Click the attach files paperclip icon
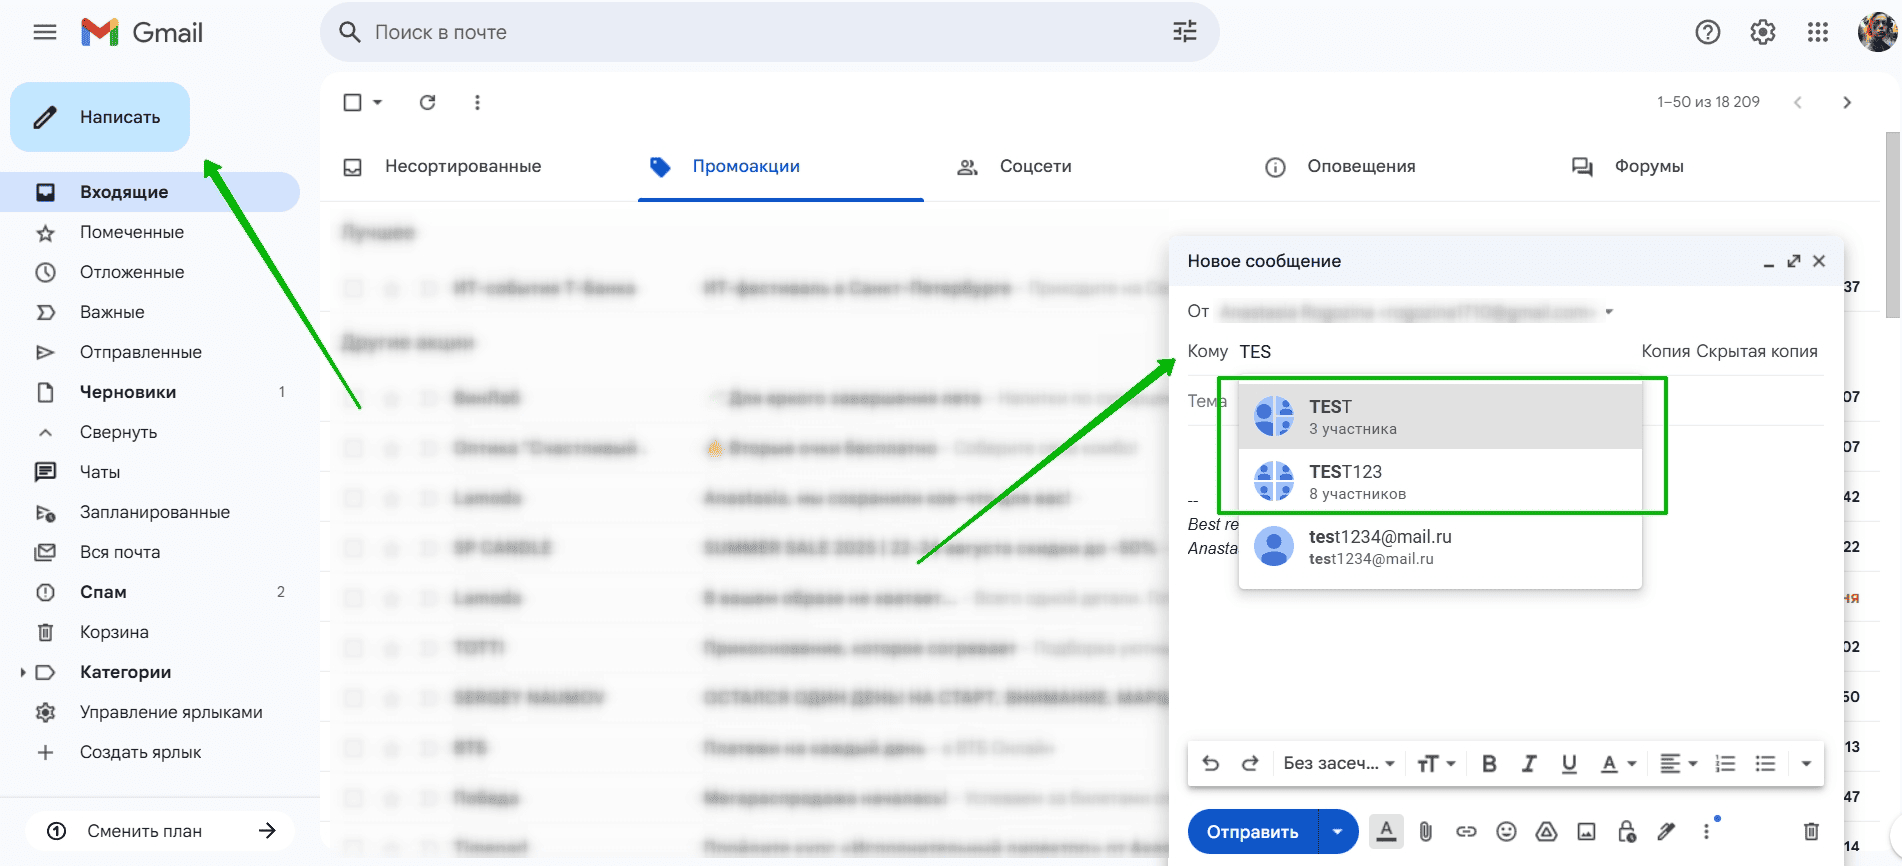The width and height of the screenshot is (1902, 866). pyautogui.click(x=1426, y=831)
